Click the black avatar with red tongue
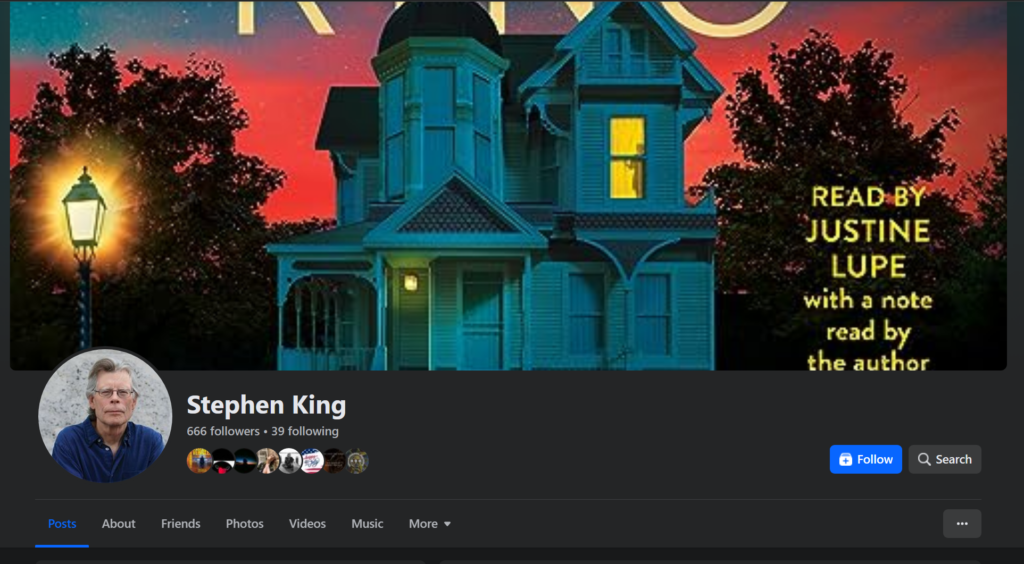This screenshot has width=1024, height=564. click(223, 461)
